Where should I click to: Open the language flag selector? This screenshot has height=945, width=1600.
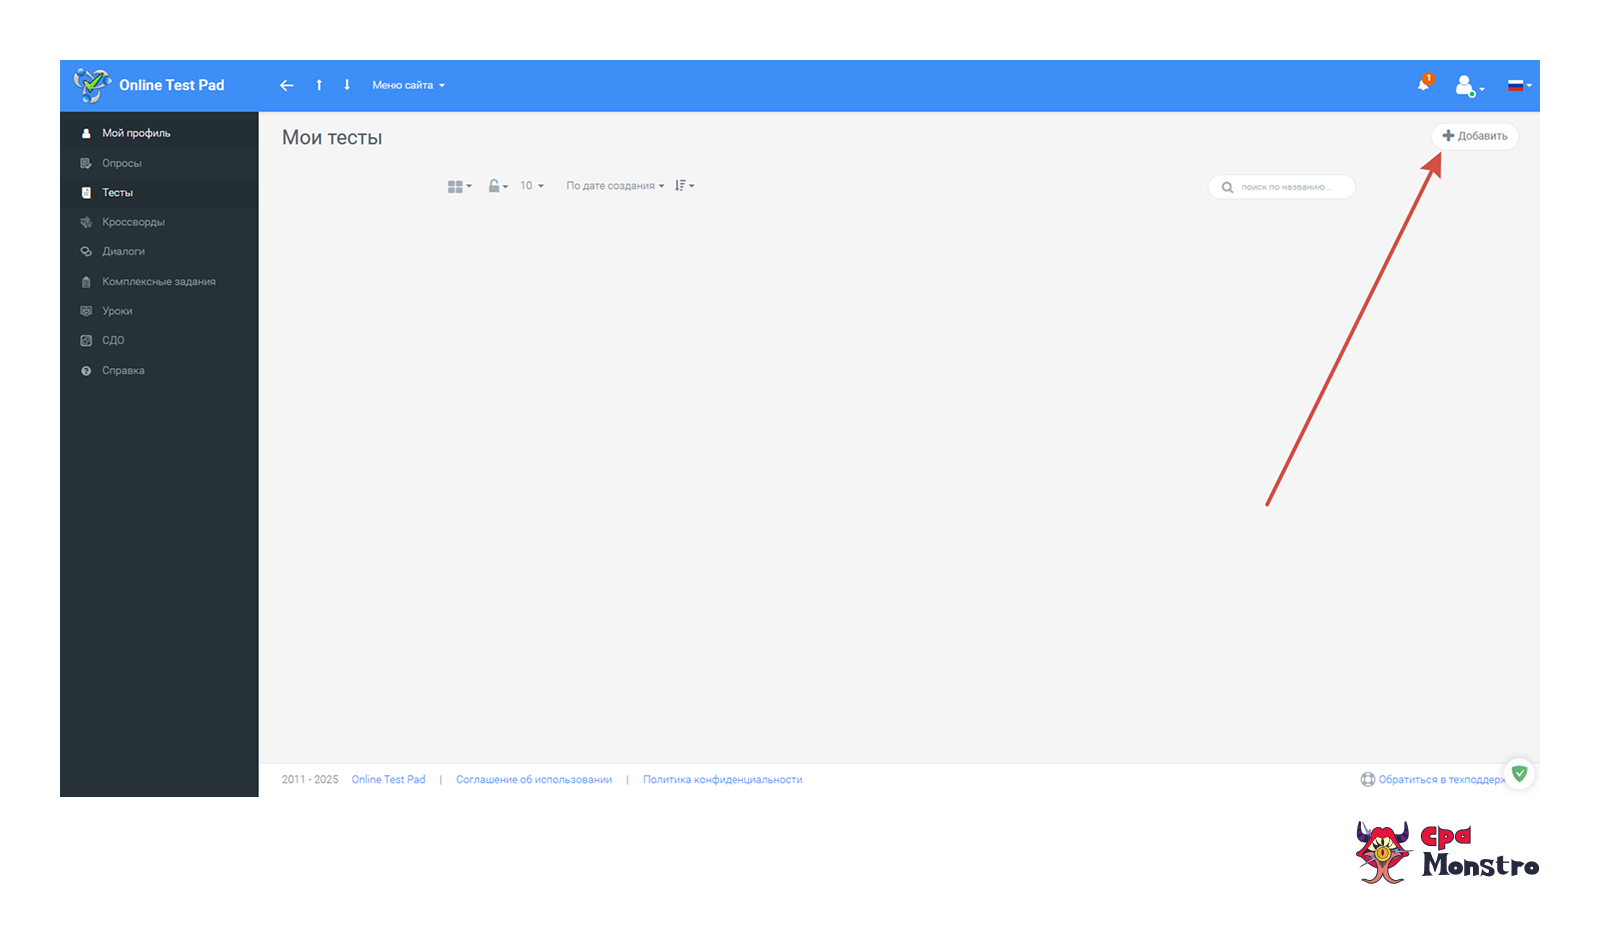pyautogui.click(x=1519, y=86)
